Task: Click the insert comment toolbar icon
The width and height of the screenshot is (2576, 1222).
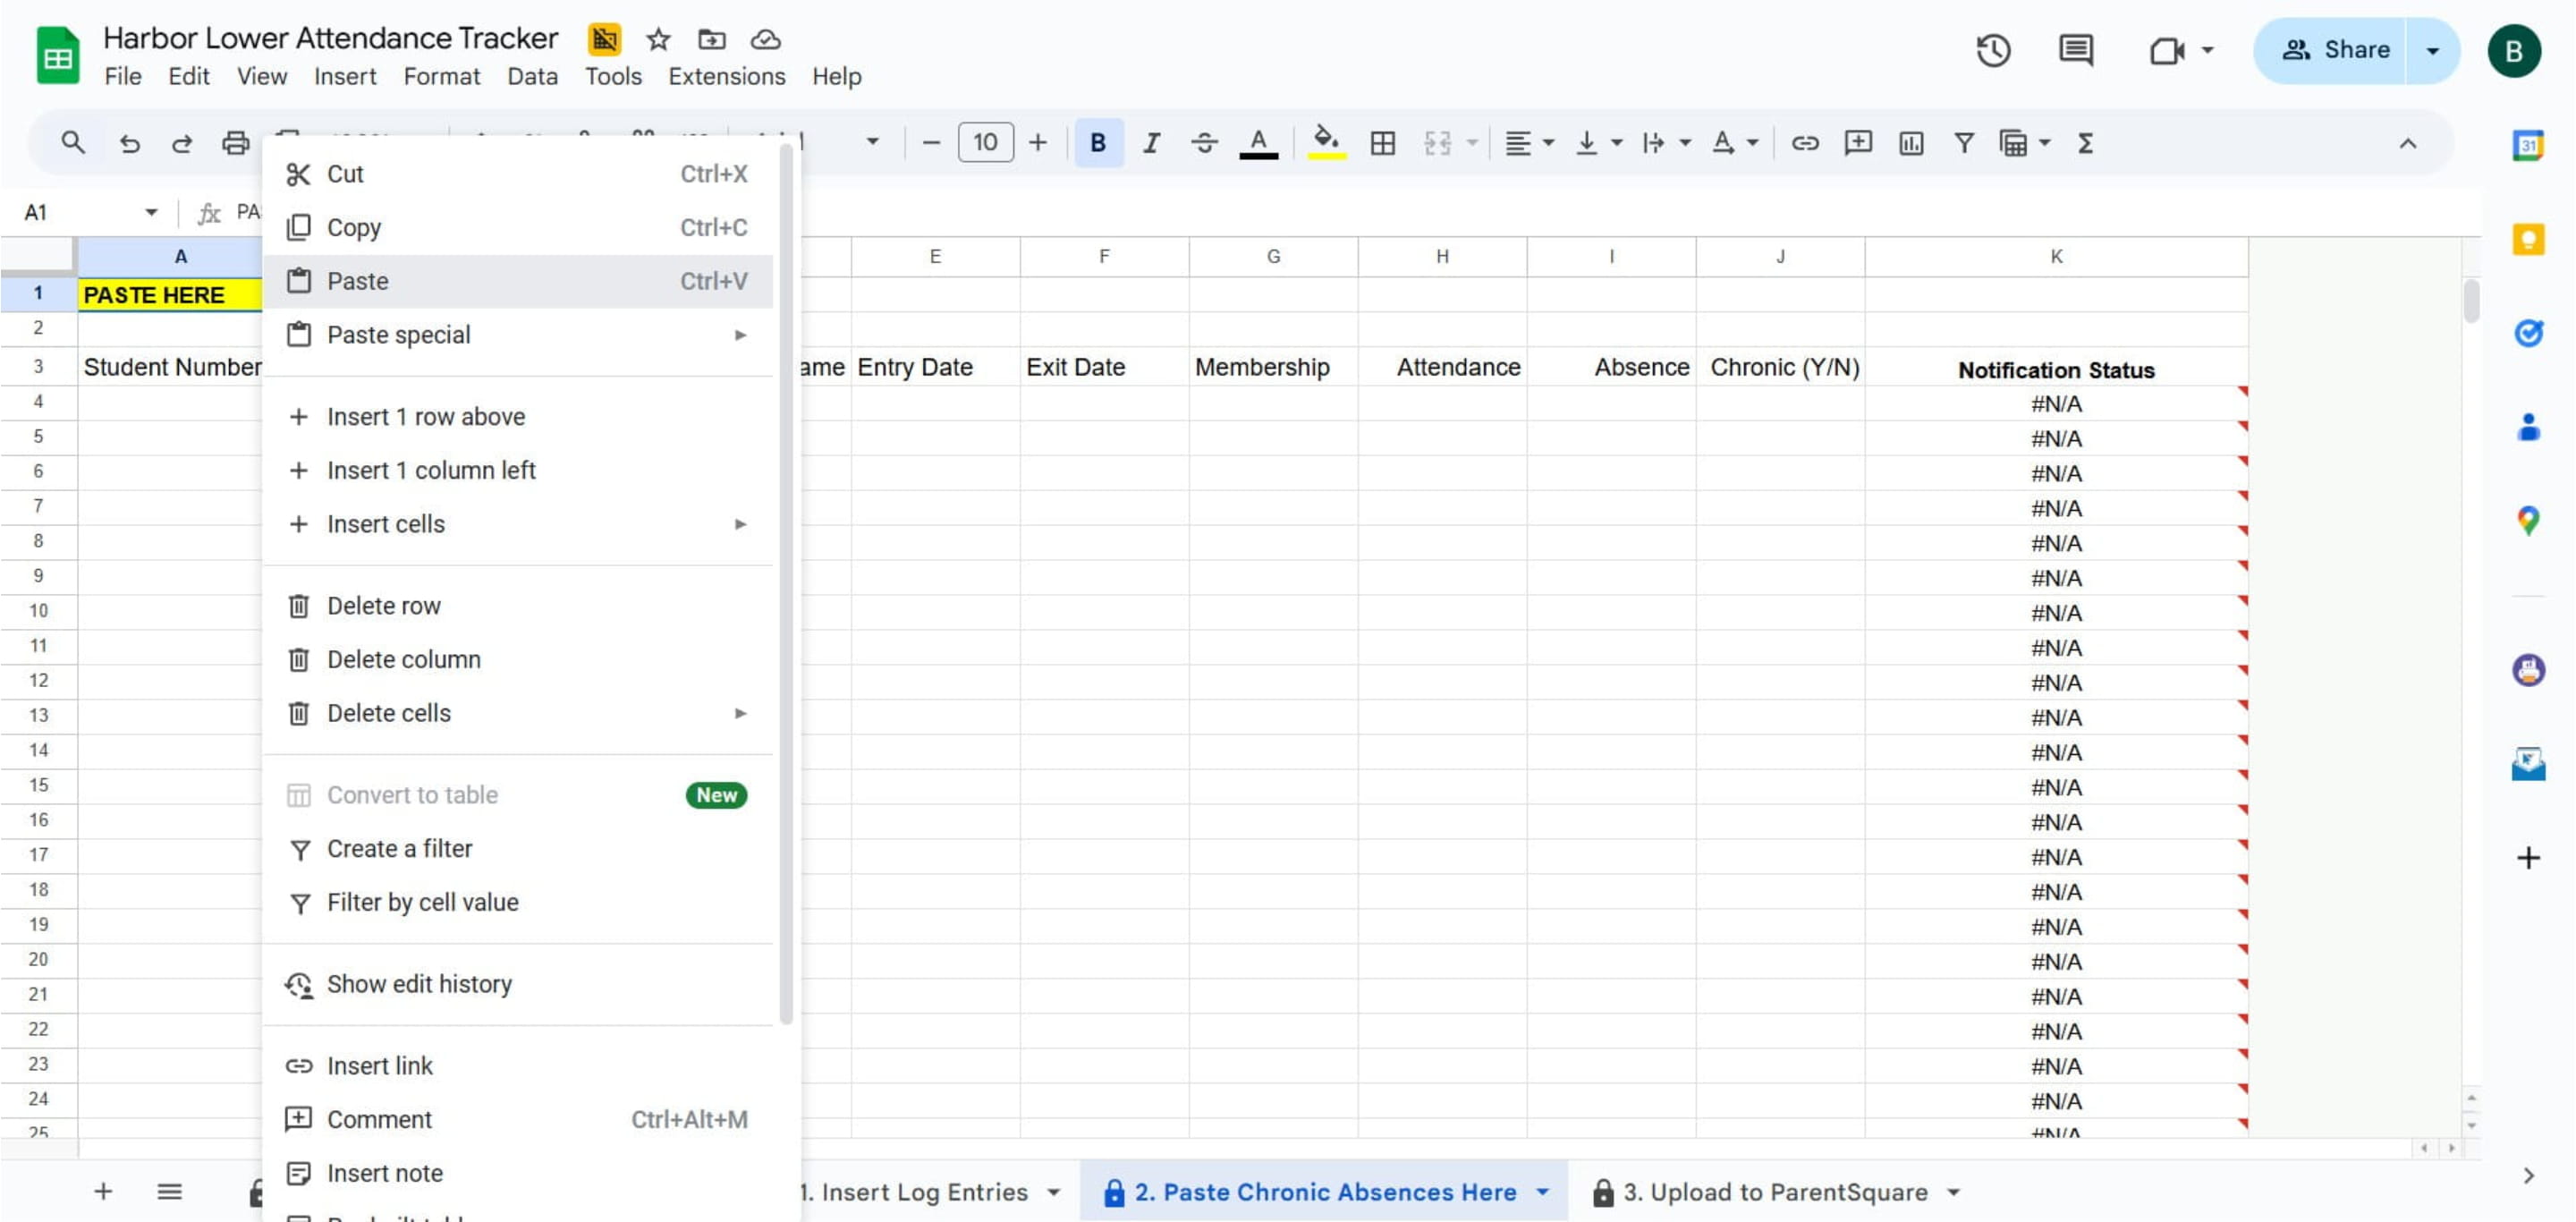Action: 1857,143
